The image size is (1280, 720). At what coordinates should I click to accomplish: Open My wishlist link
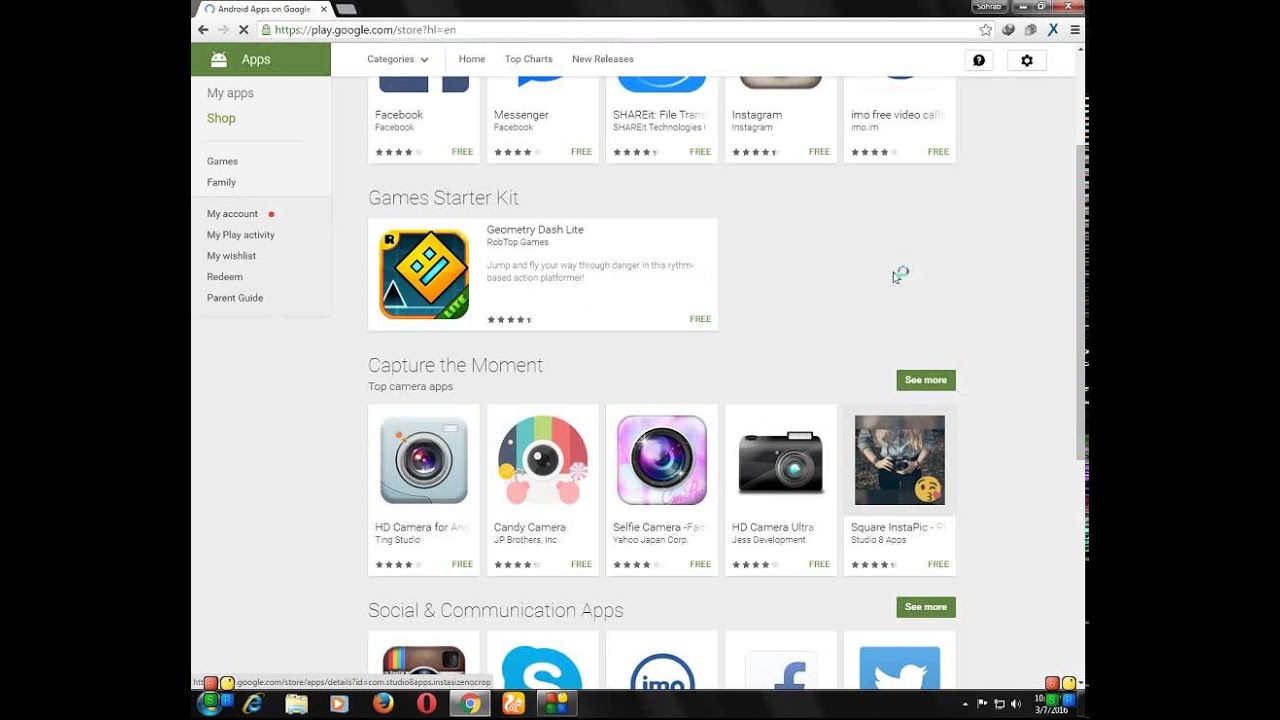point(231,256)
